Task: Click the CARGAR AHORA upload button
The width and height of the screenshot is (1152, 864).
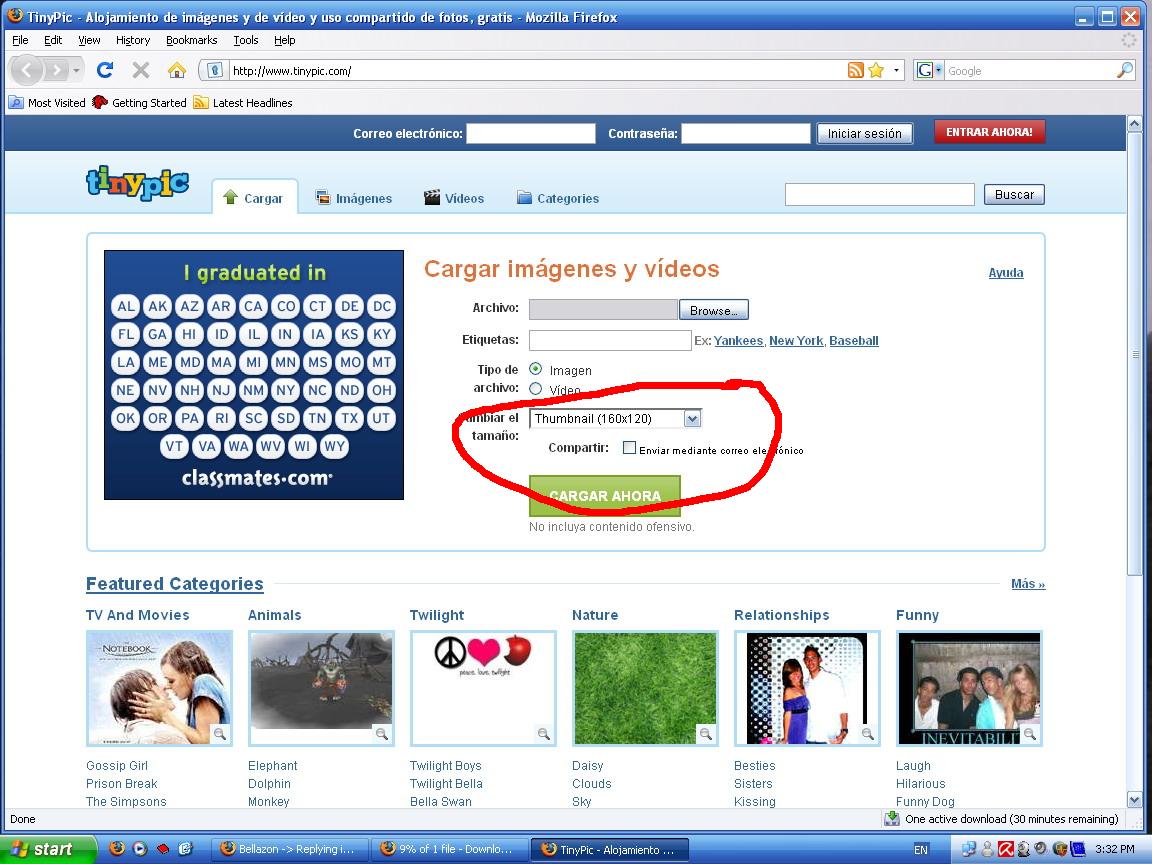Action: pyautogui.click(x=605, y=496)
